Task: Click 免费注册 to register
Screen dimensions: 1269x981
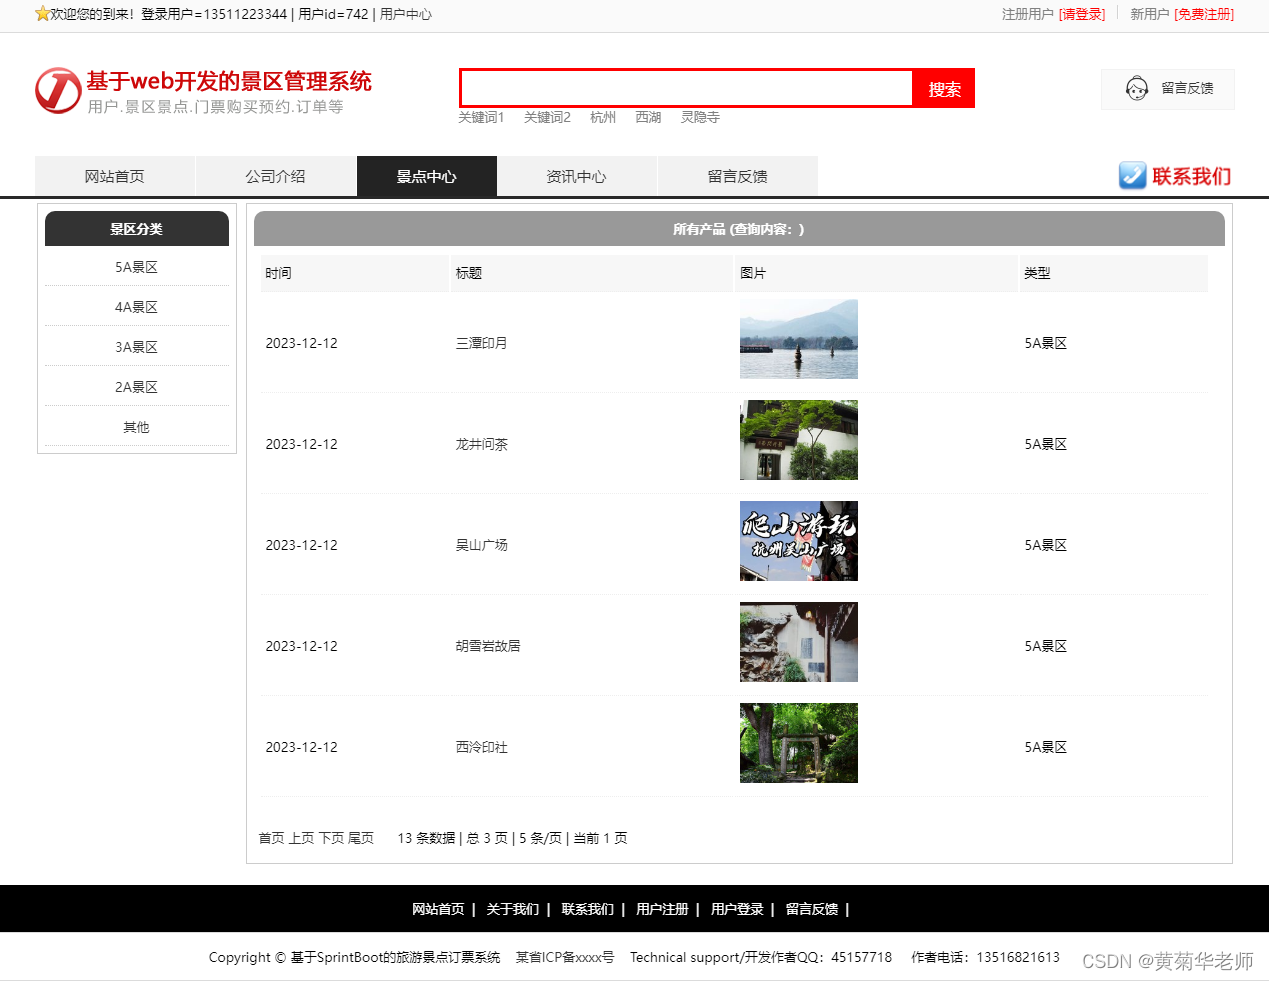Action: pos(1204,15)
